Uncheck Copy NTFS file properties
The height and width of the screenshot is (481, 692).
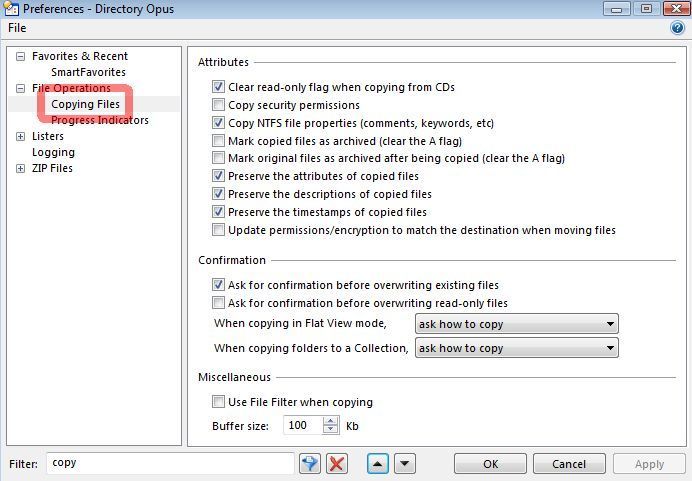tap(218, 122)
